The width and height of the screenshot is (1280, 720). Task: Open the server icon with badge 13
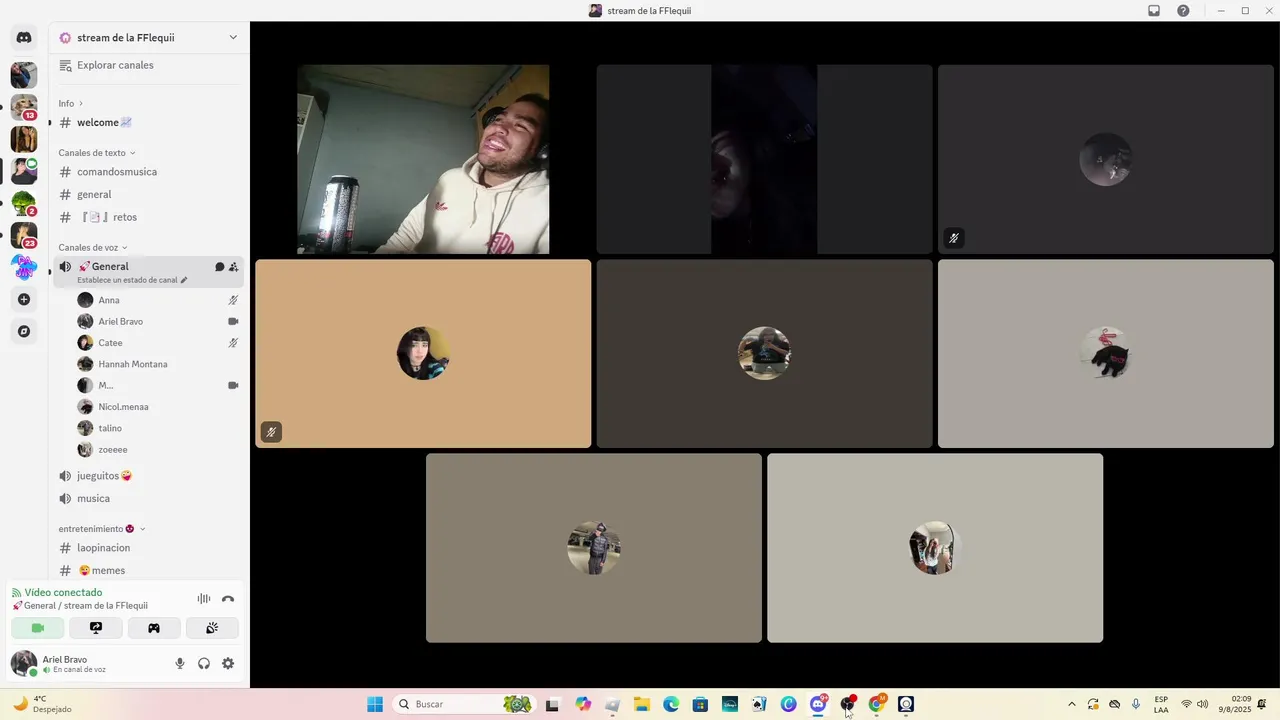click(x=24, y=107)
